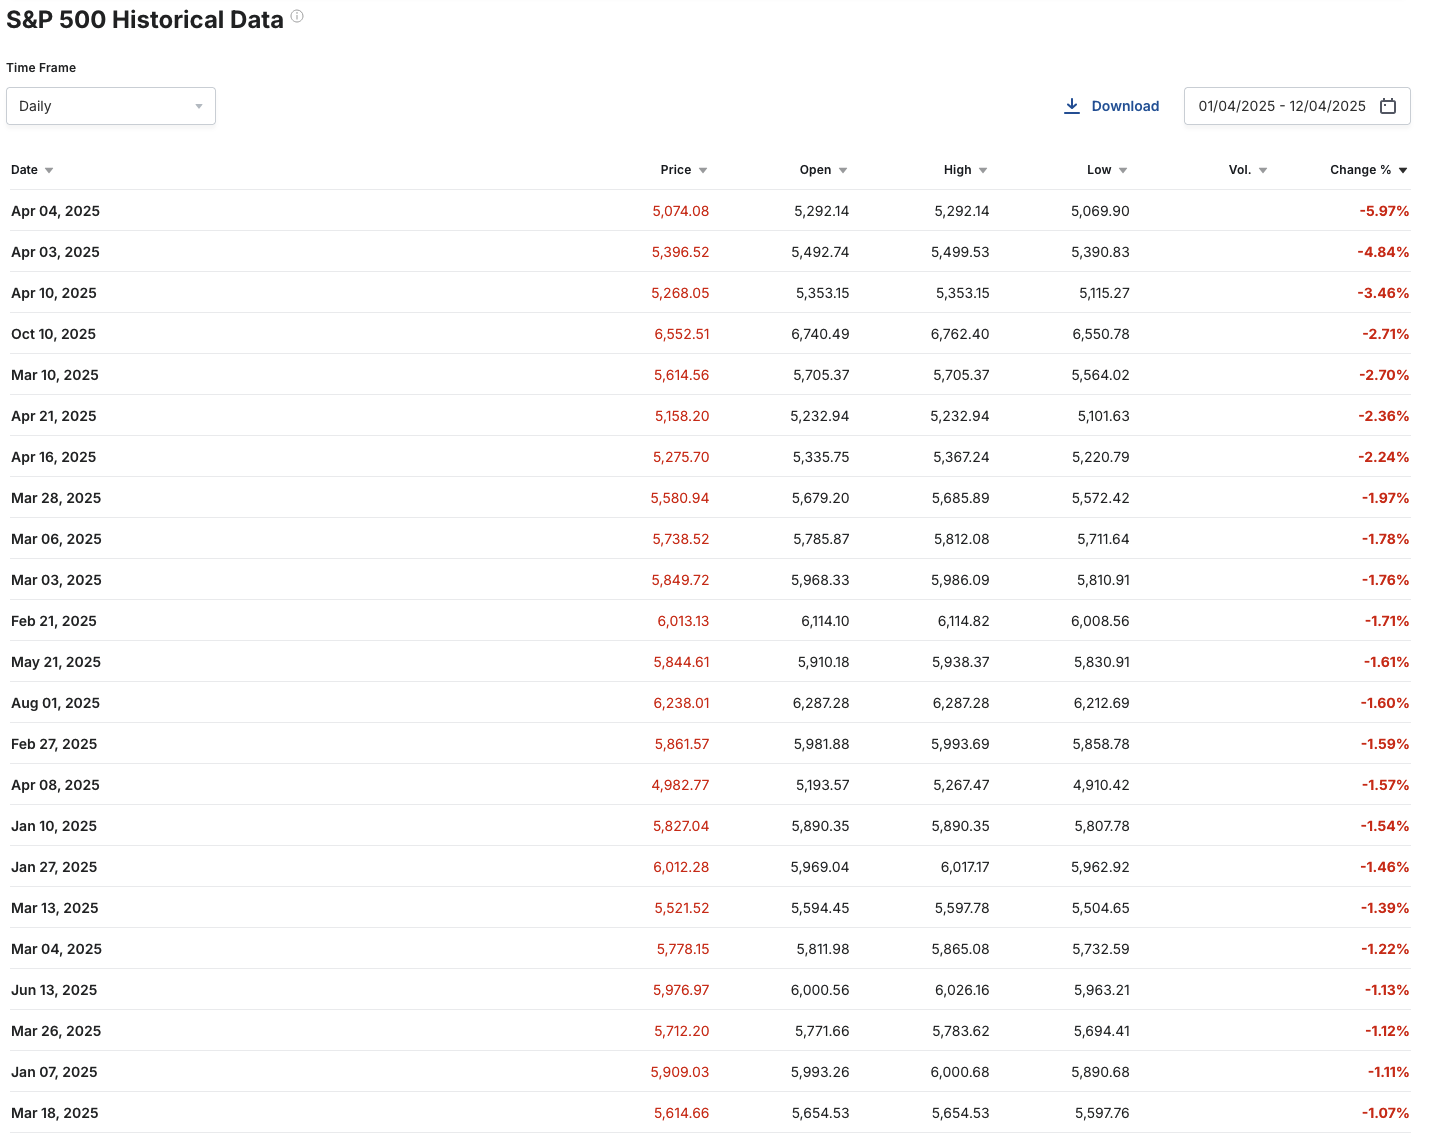This screenshot has height=1143, width=1430.
Task: Click the info icon beside S&P 500 Historical Data
Action: 297,16
